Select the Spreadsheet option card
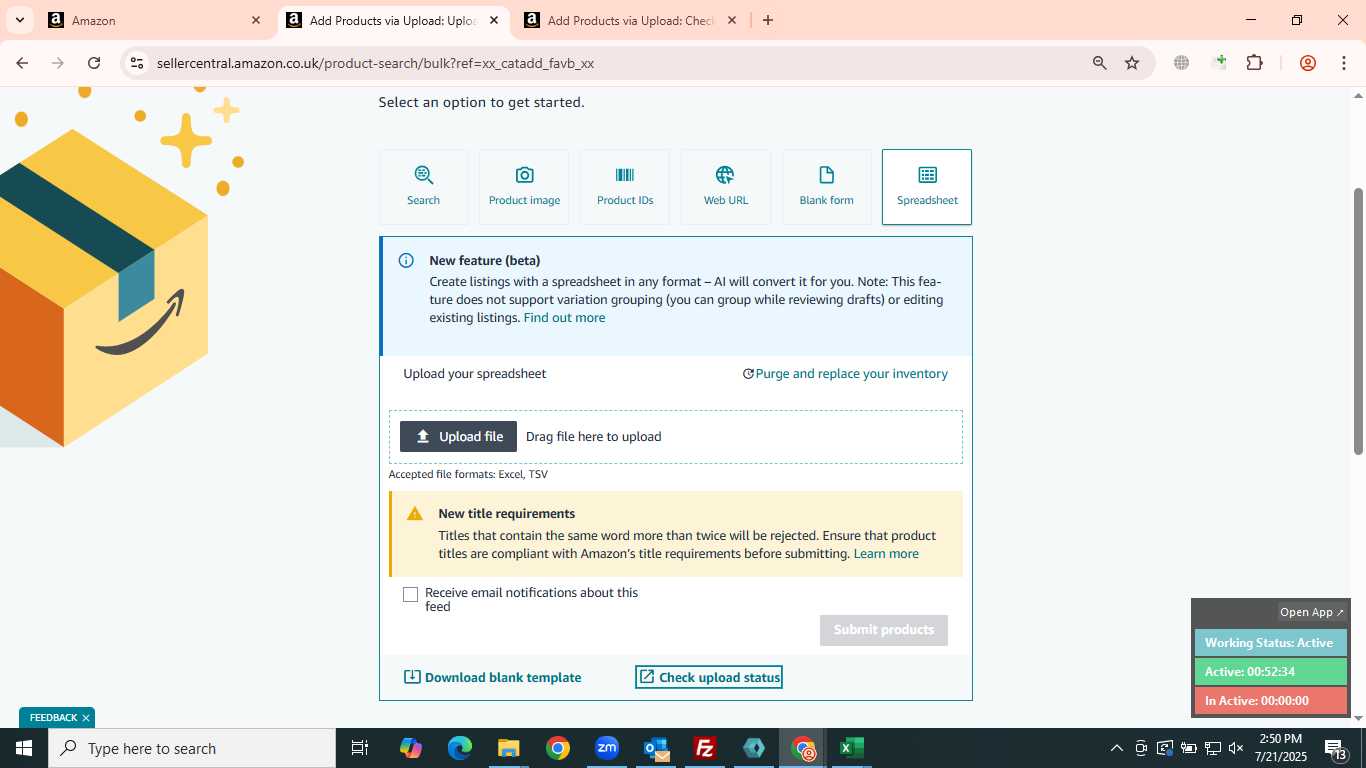 927,187
